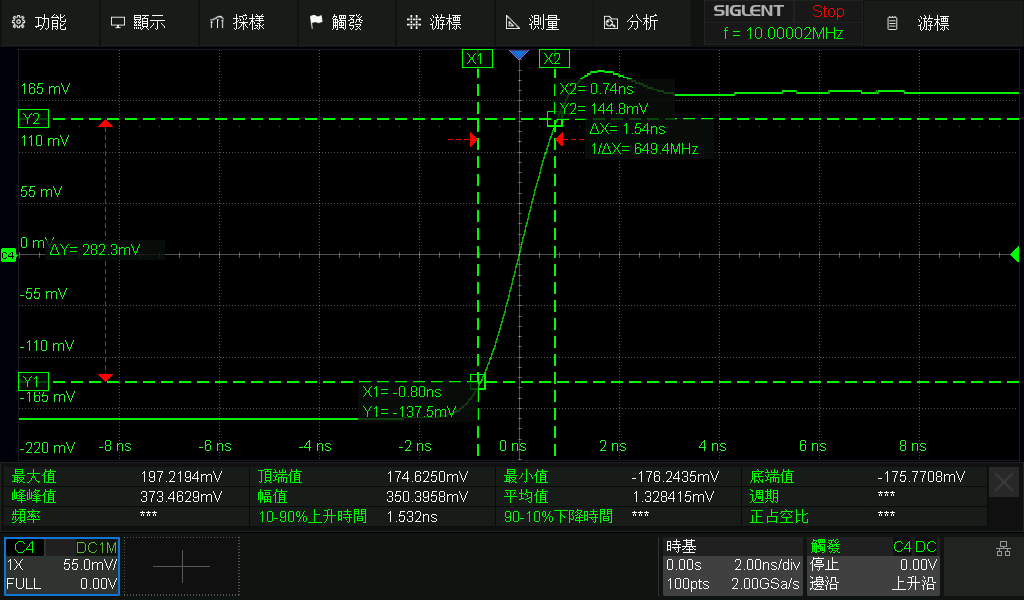Select the X2 cursor handle

coord(554,59)
